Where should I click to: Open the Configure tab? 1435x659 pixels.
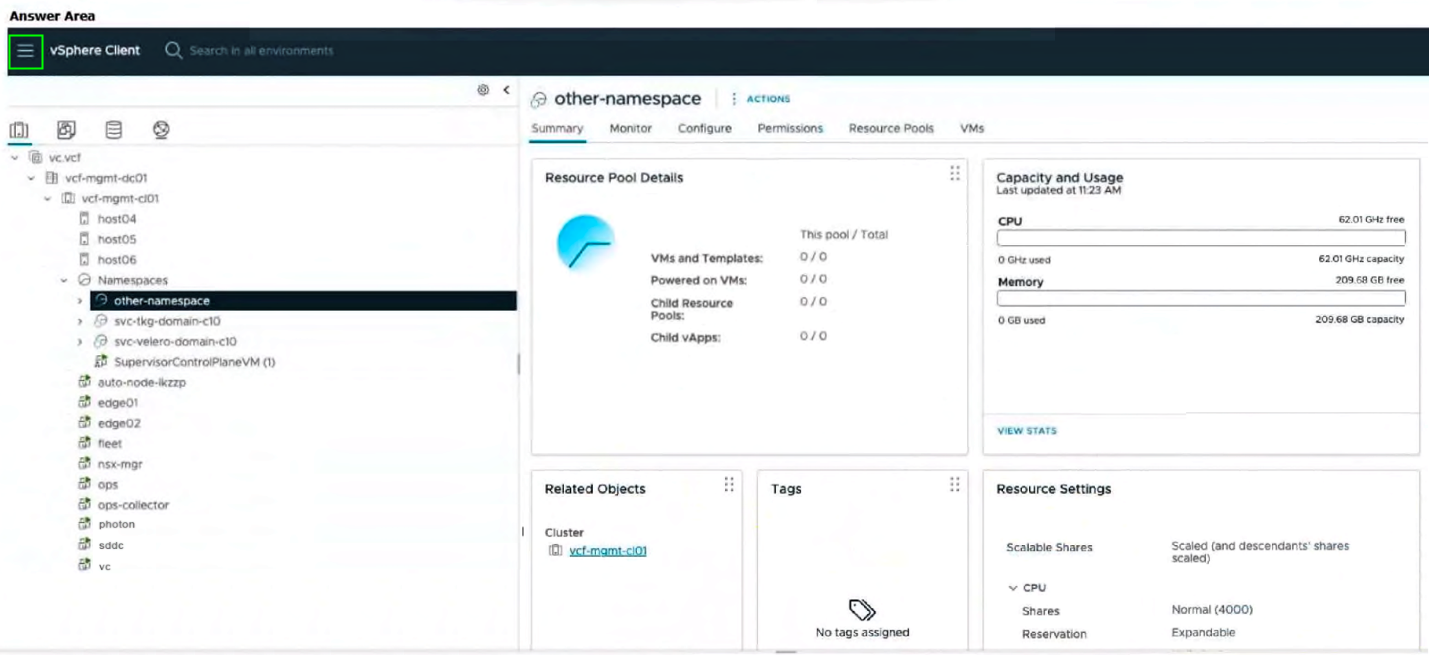705,129
